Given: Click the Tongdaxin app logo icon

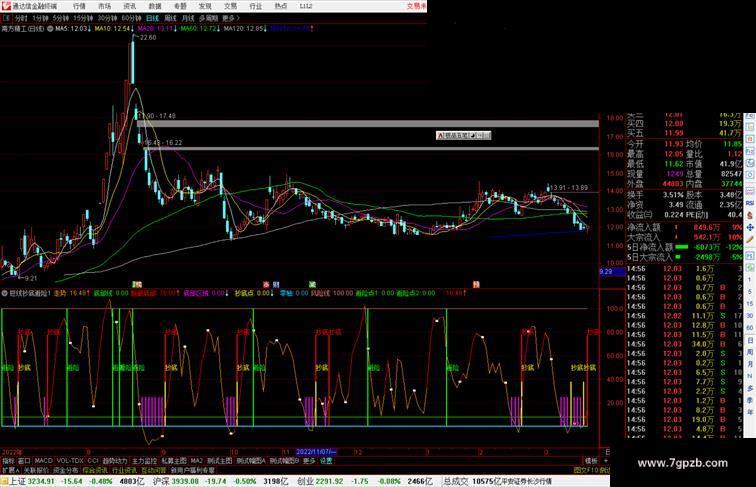Looking at the screenshot, I should (x=6, y=6).
